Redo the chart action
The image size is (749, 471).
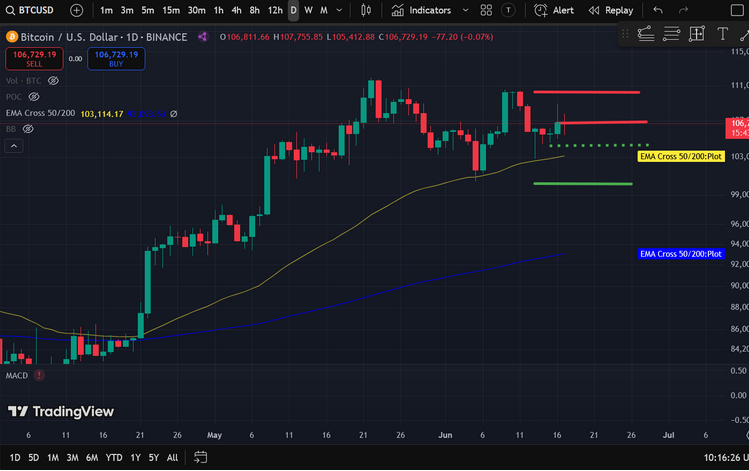point(684,10)
